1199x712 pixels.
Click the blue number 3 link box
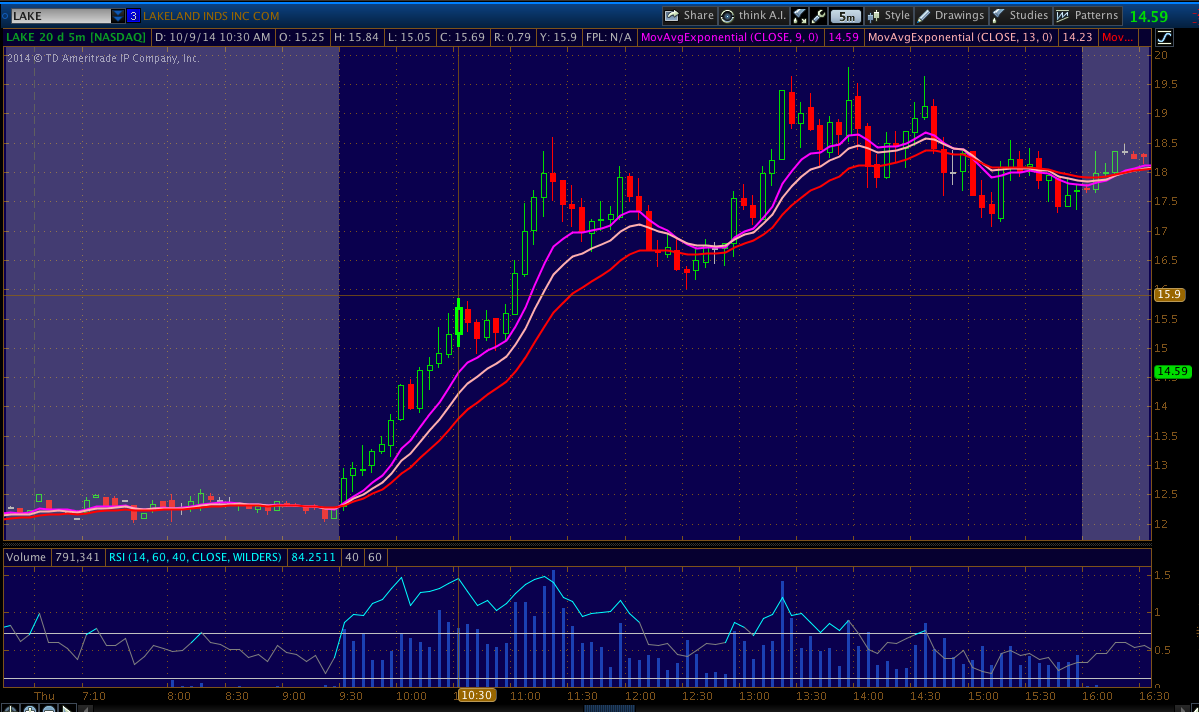(x=133, y=16)
